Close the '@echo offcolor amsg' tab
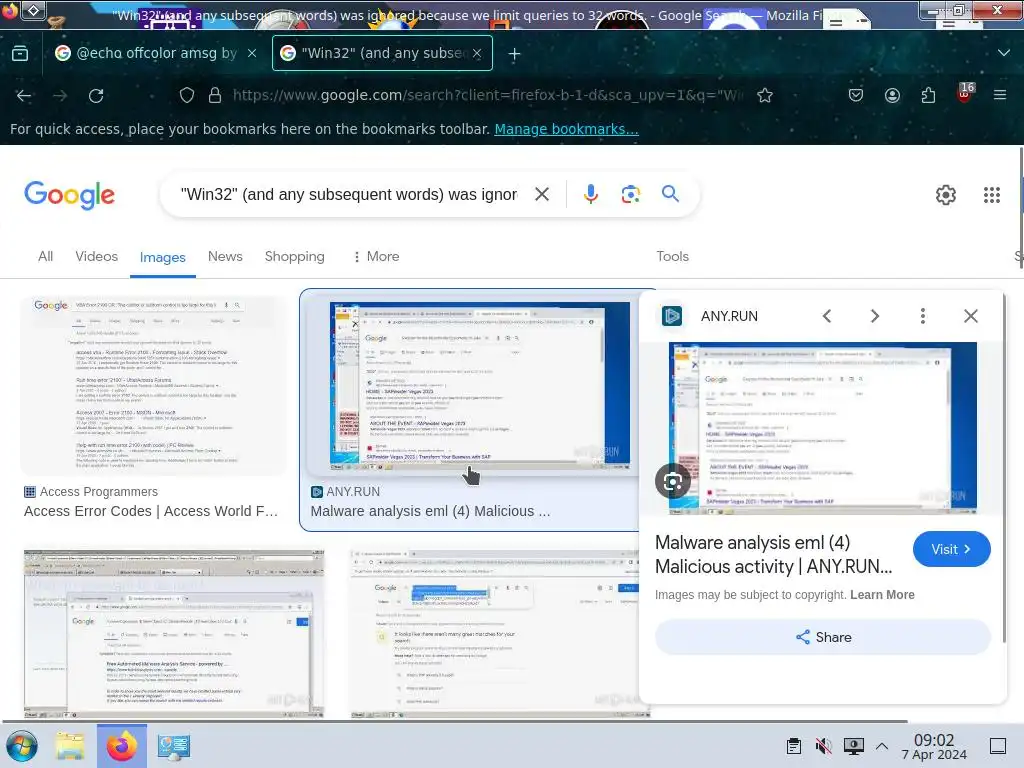Screen dimensions: 1024x768 coord(252,54)
